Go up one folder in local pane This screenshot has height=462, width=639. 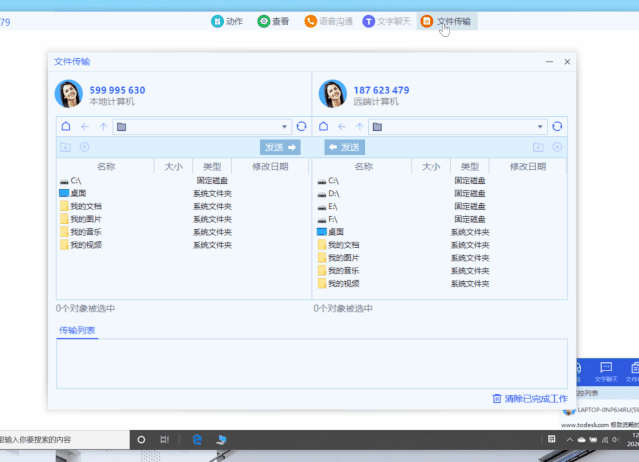click(104, 127)
